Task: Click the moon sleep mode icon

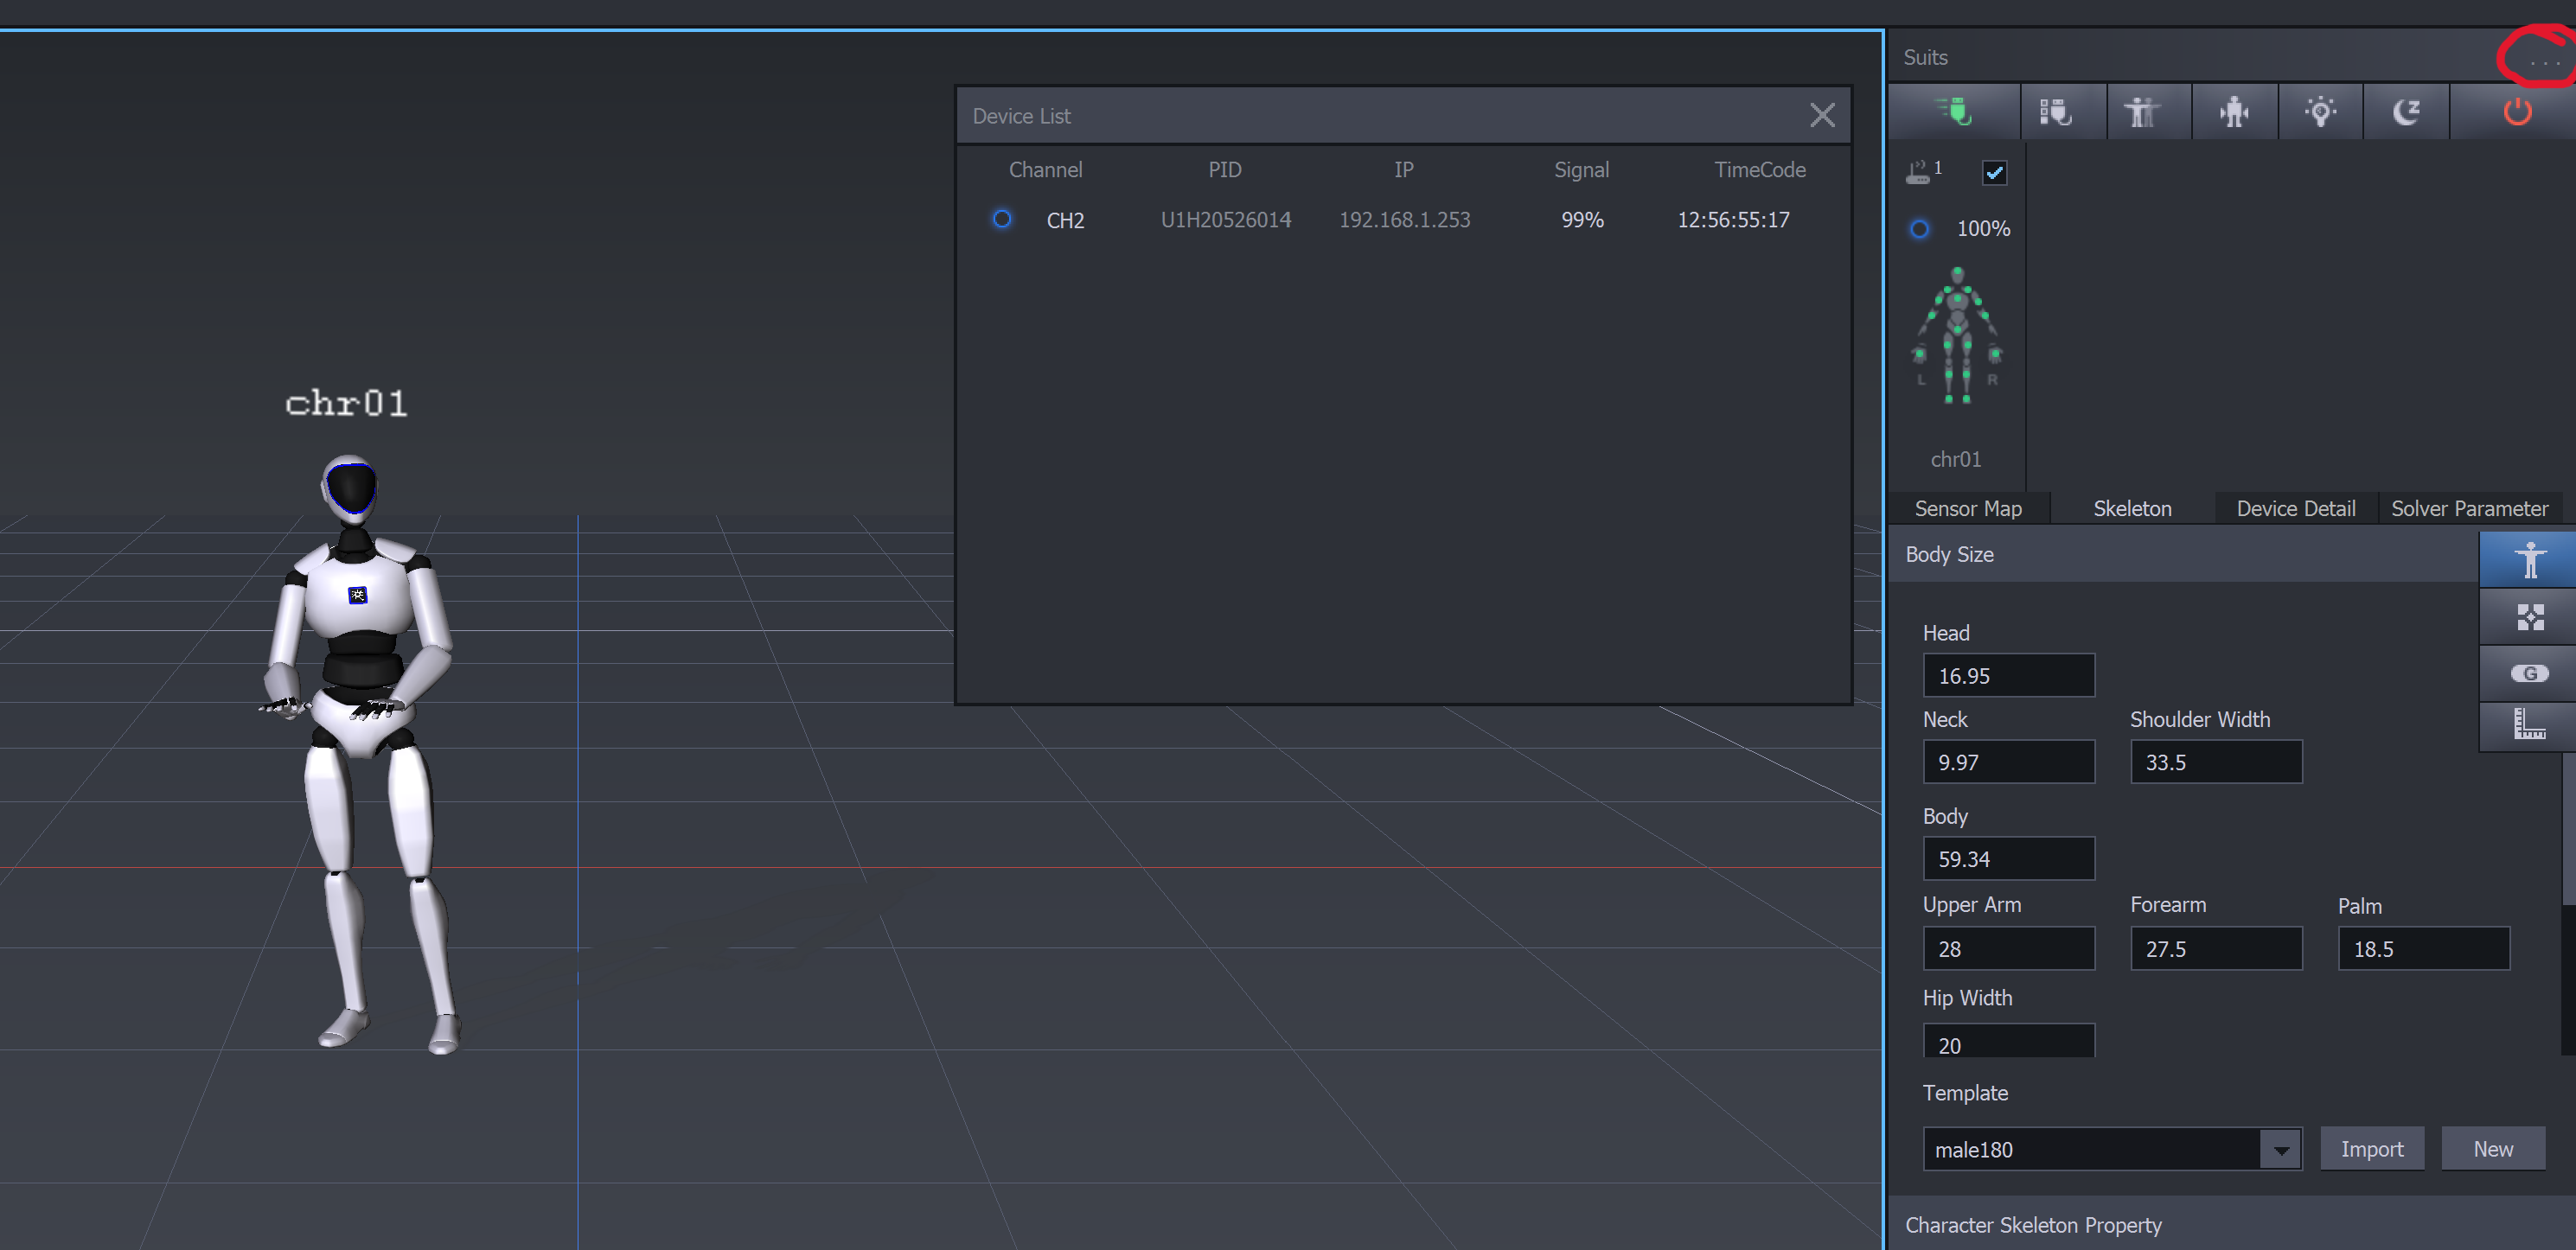Action: [2406, 111]
